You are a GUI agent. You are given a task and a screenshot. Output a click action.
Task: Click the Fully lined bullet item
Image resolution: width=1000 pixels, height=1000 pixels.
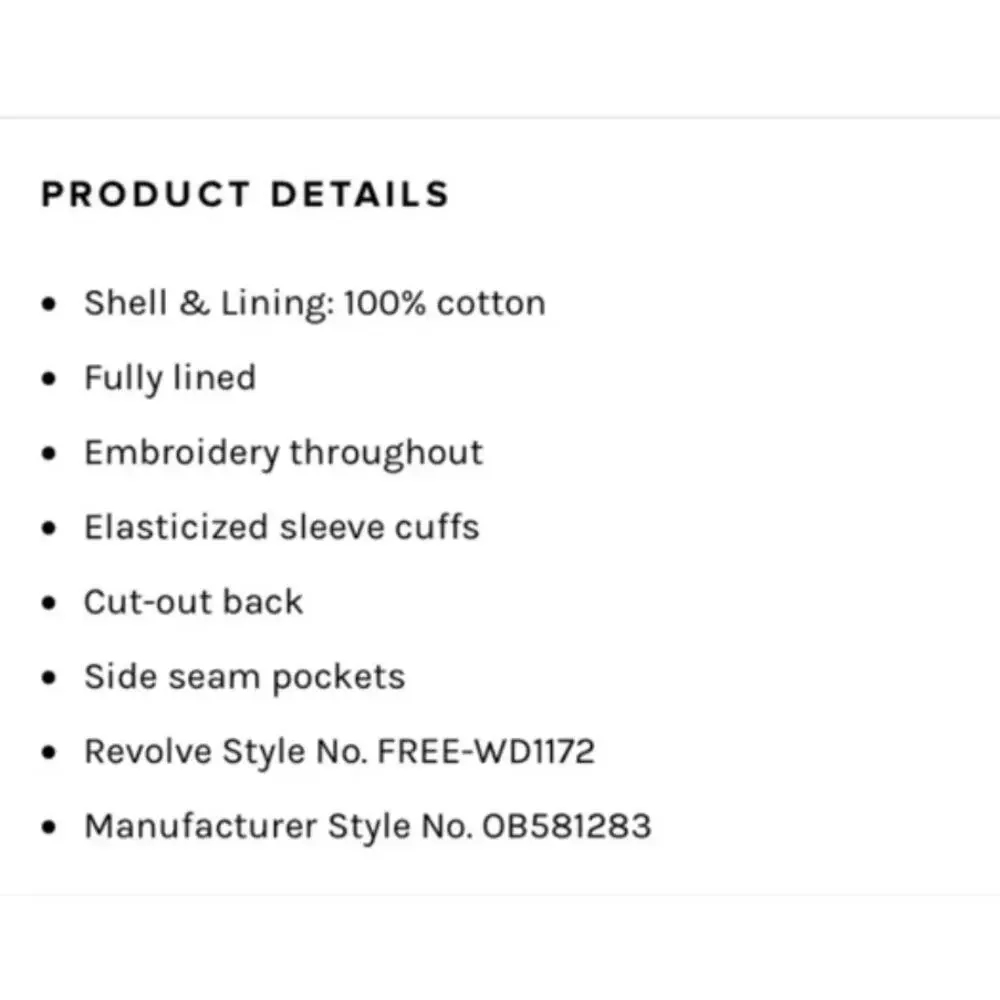[170, 378]
